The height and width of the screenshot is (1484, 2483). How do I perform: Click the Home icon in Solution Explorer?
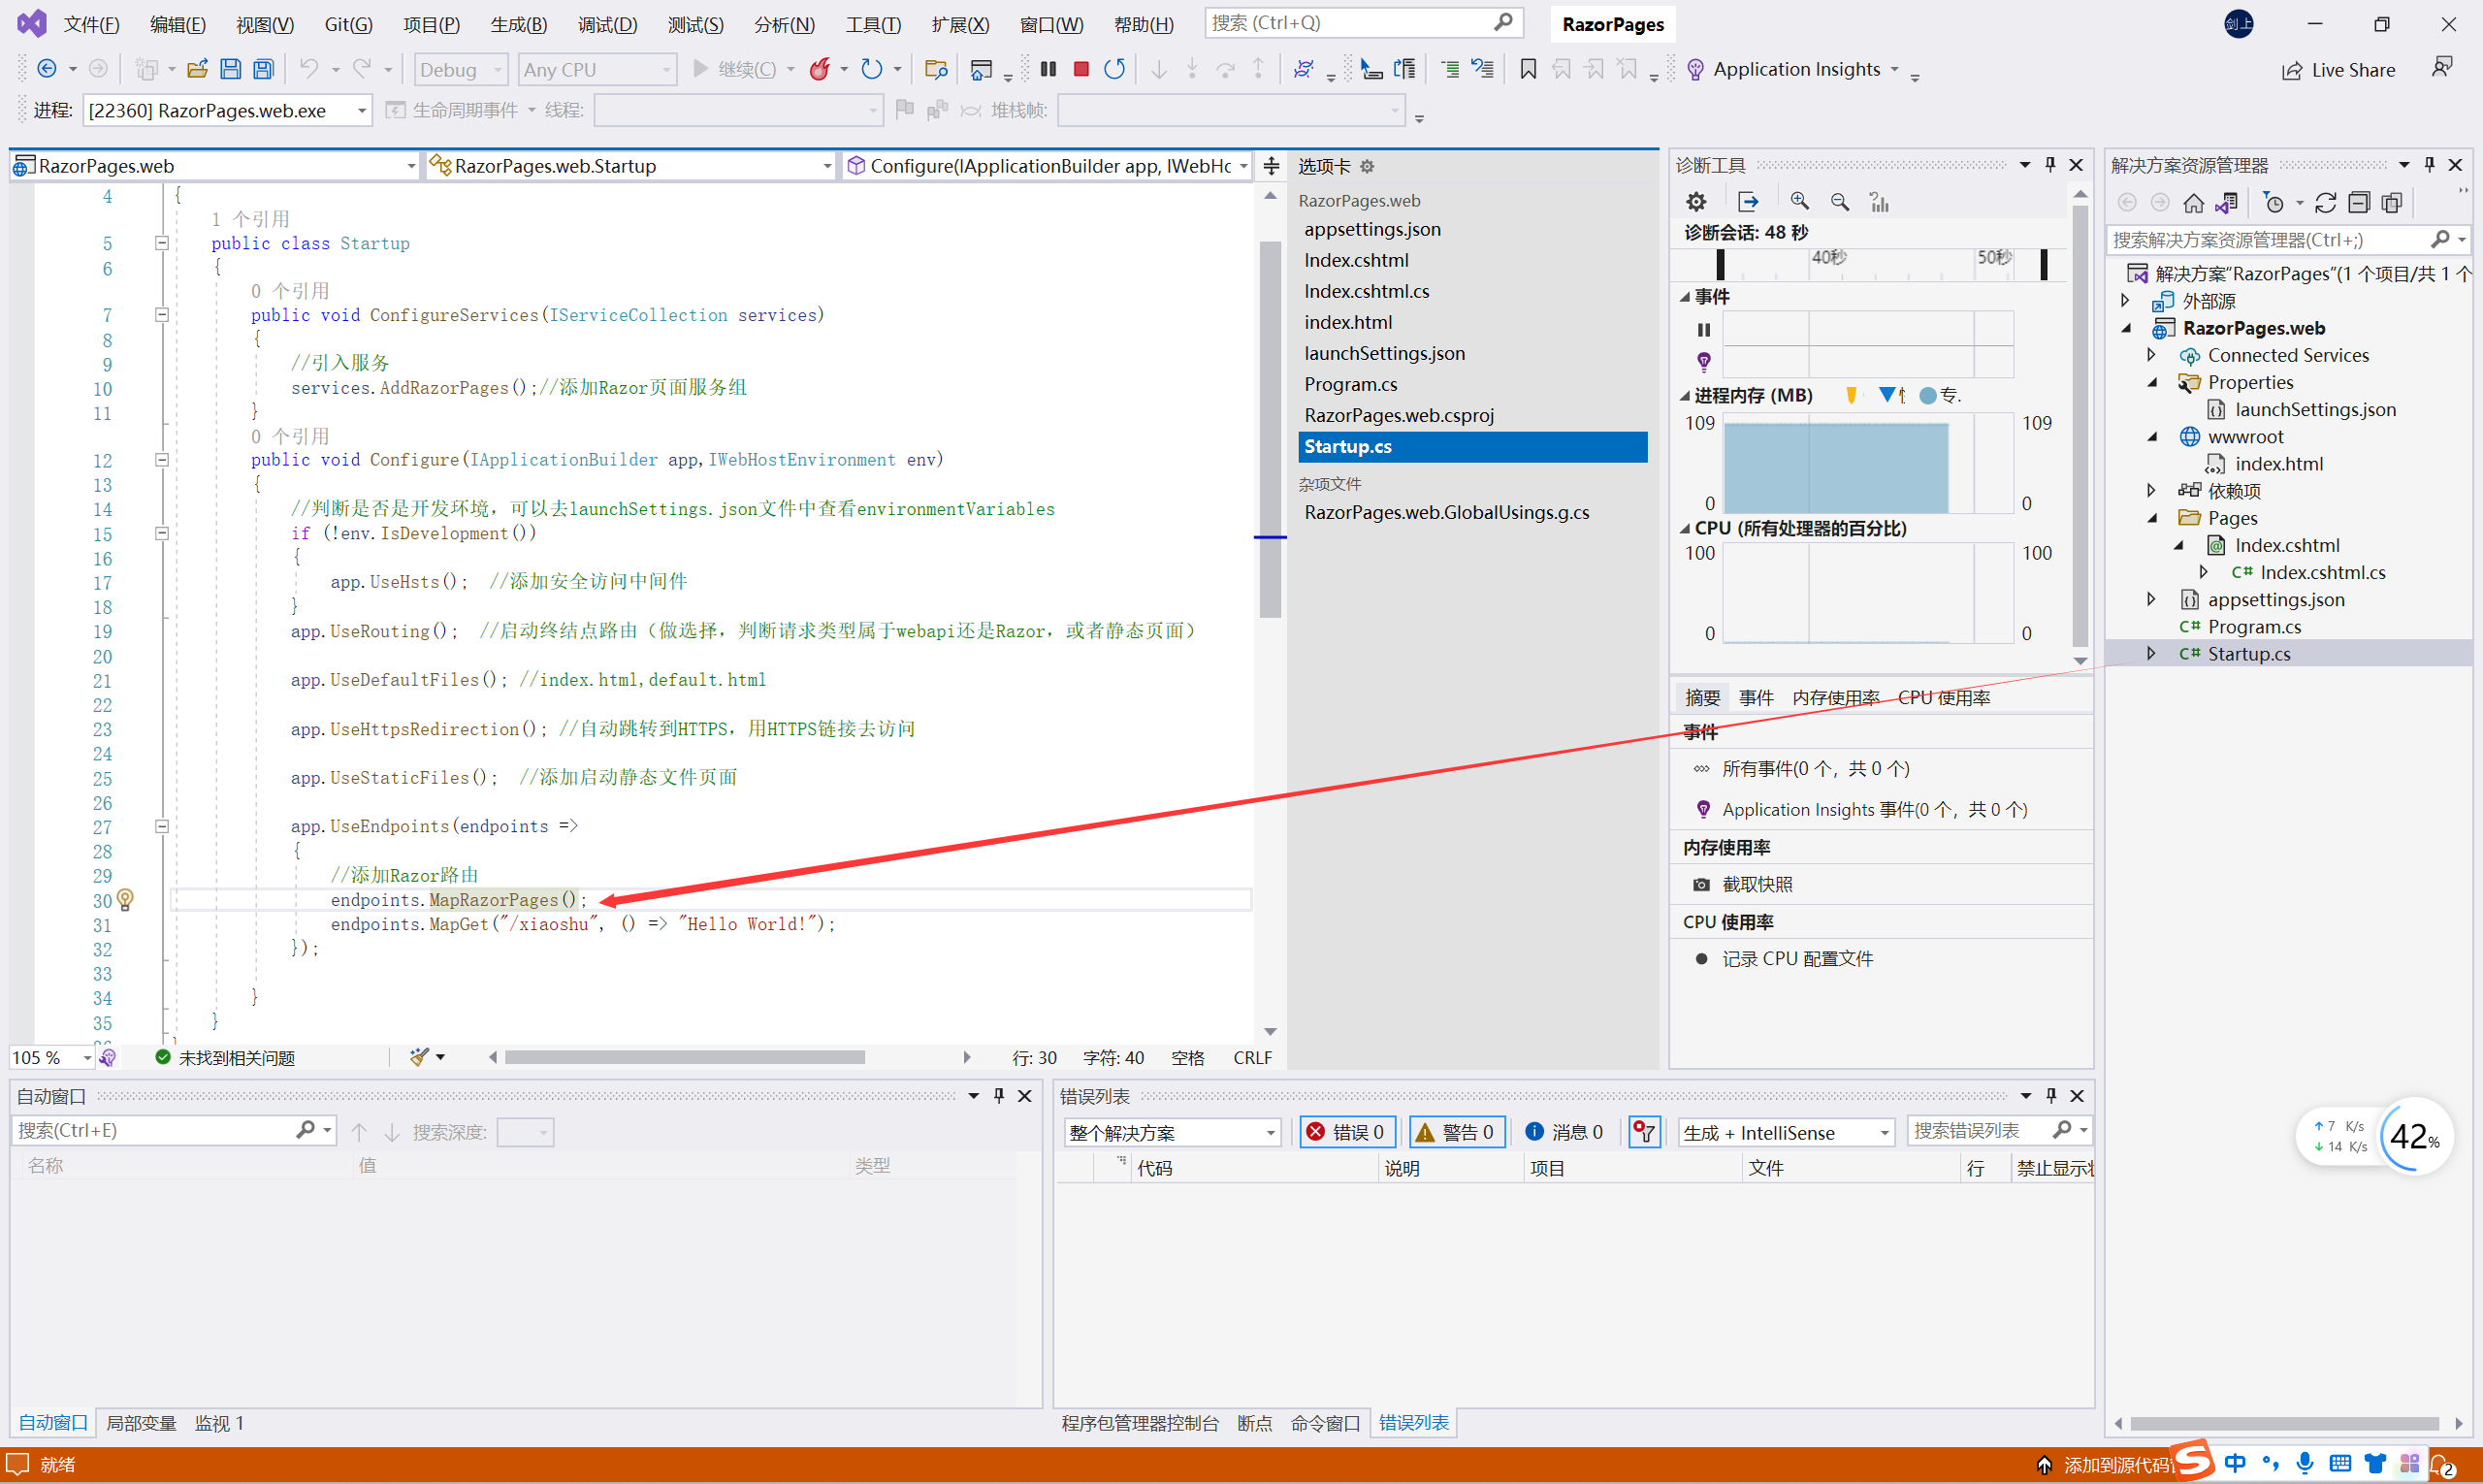[2193, 203]
